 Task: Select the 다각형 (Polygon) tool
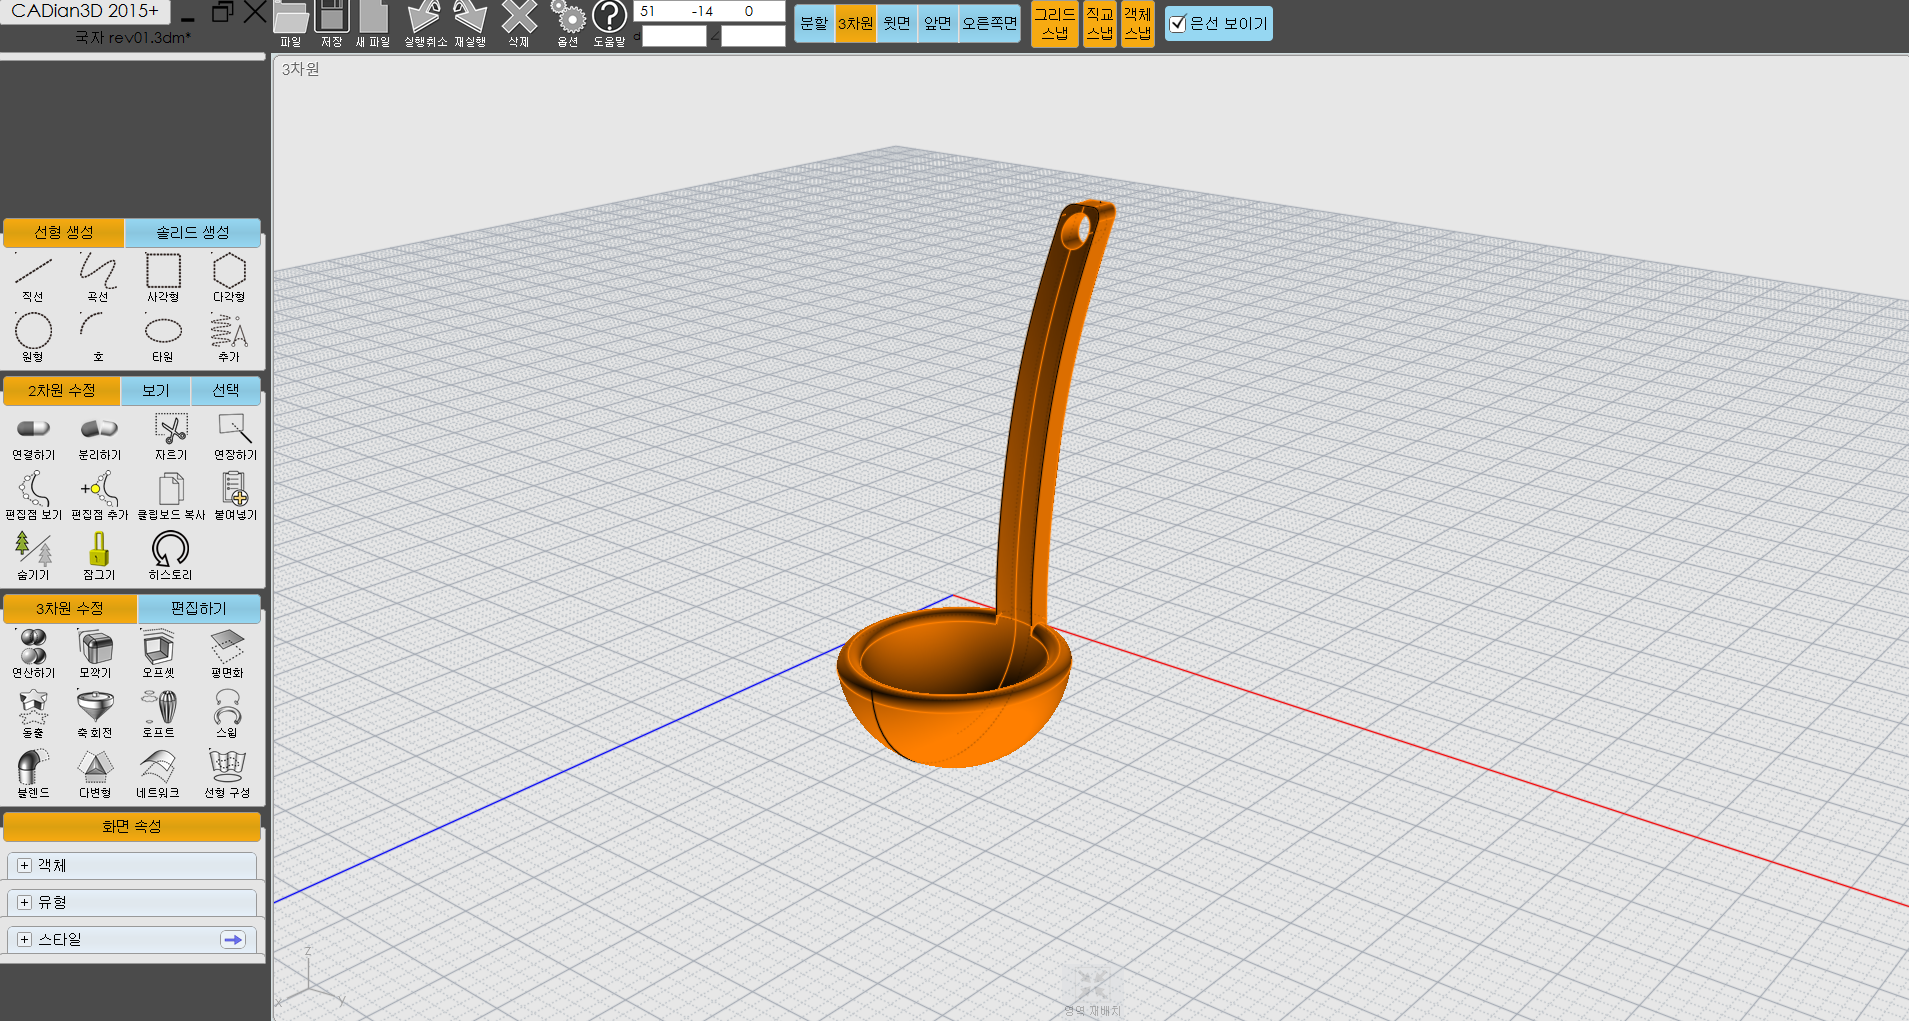229,271
